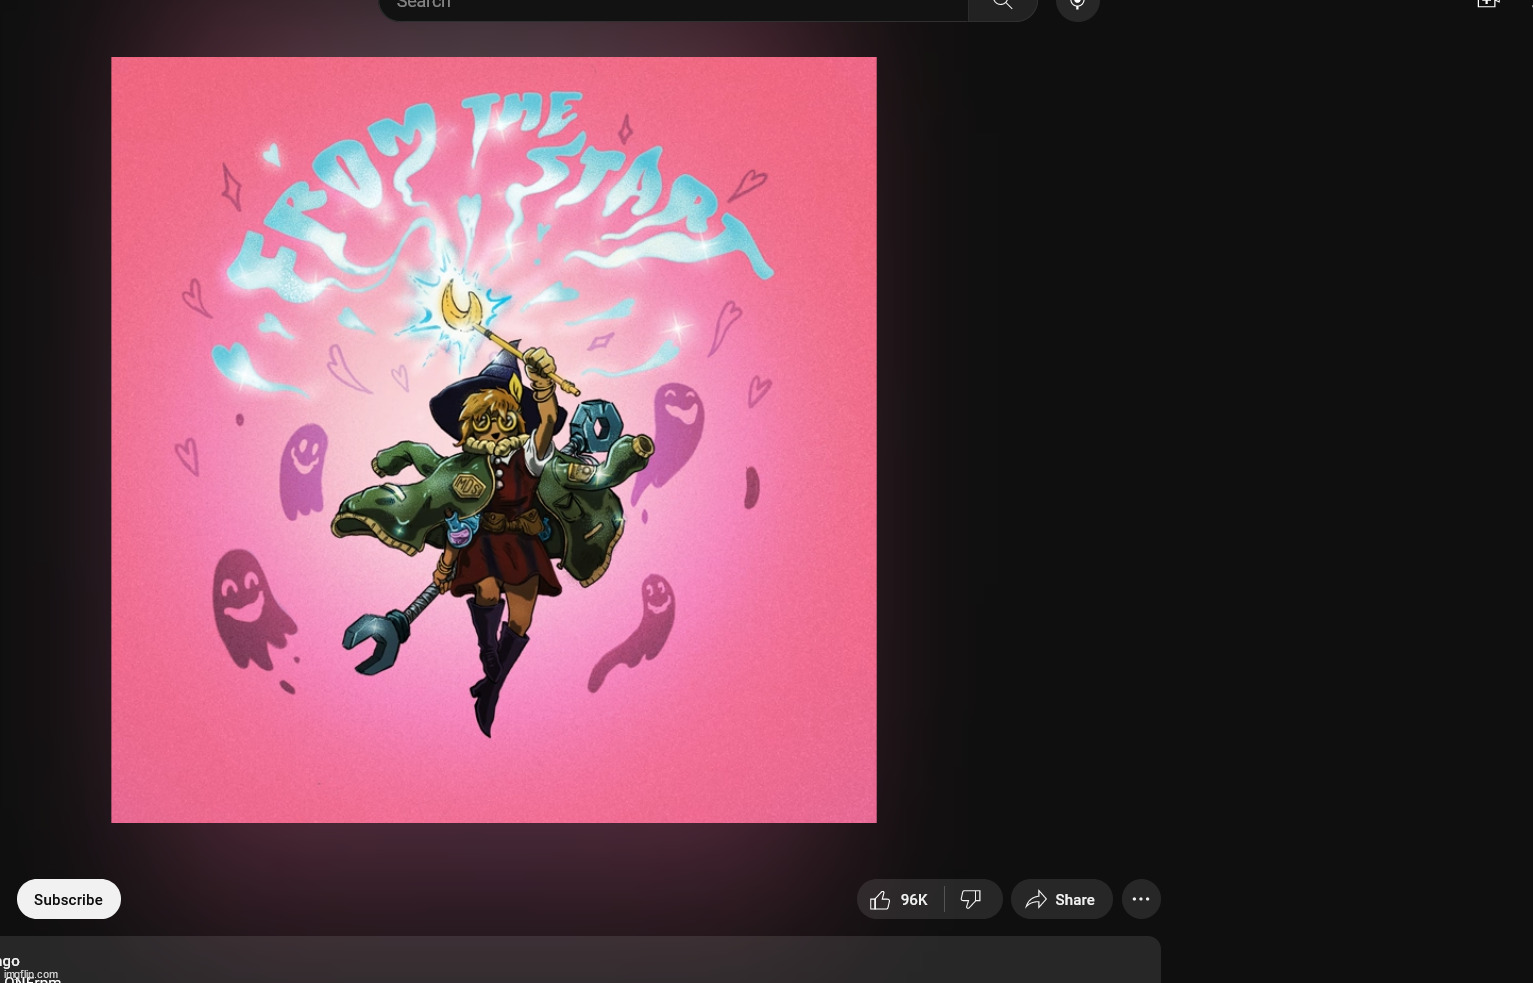1533x983 pixels.
Task: Like the video with 96K likes
Action: coord(900,899)
